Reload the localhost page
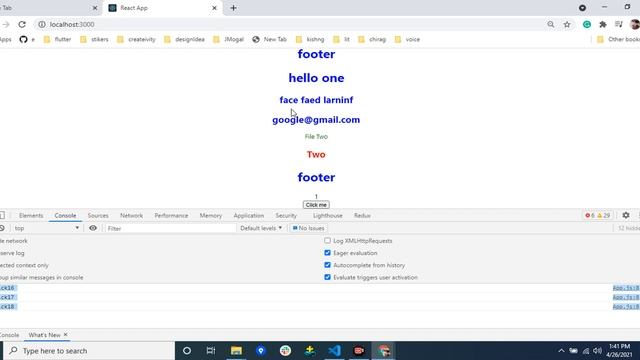 22,24
